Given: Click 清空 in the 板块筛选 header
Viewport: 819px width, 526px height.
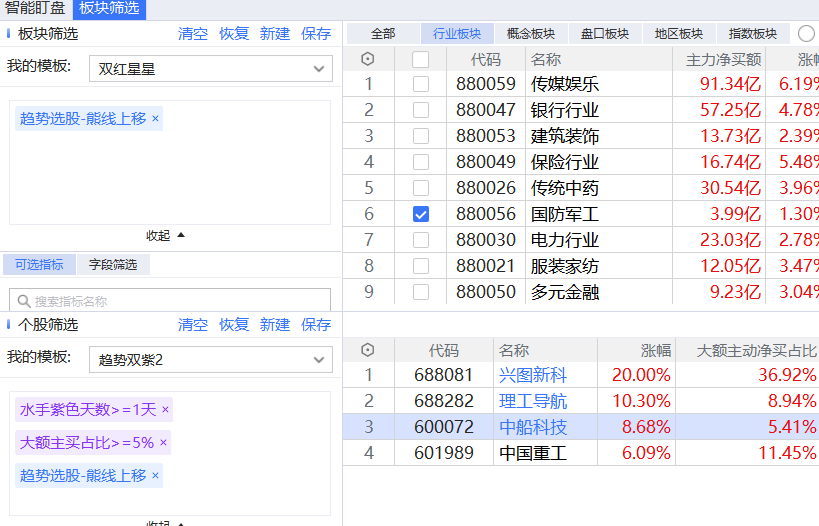Looking at the screenshot, I should coord(193,34).
